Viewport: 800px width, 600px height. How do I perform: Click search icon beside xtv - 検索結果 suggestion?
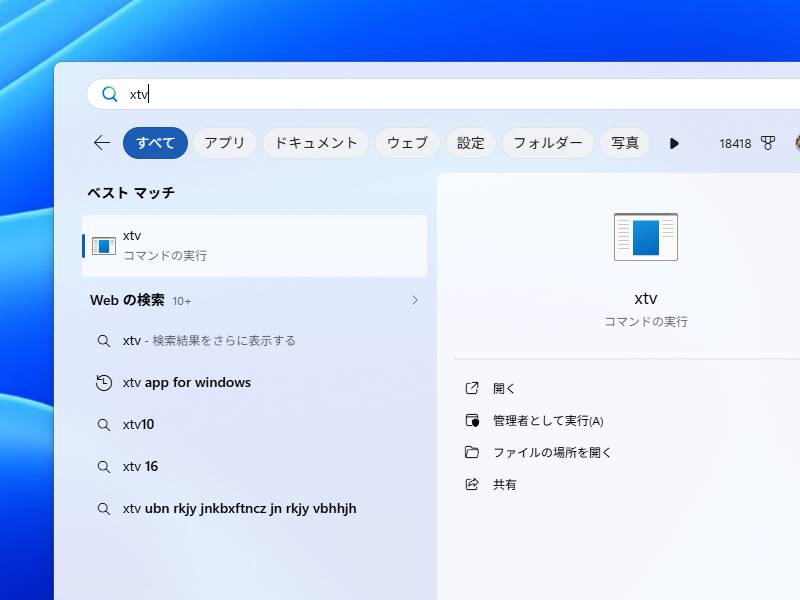tap(104, 341)
